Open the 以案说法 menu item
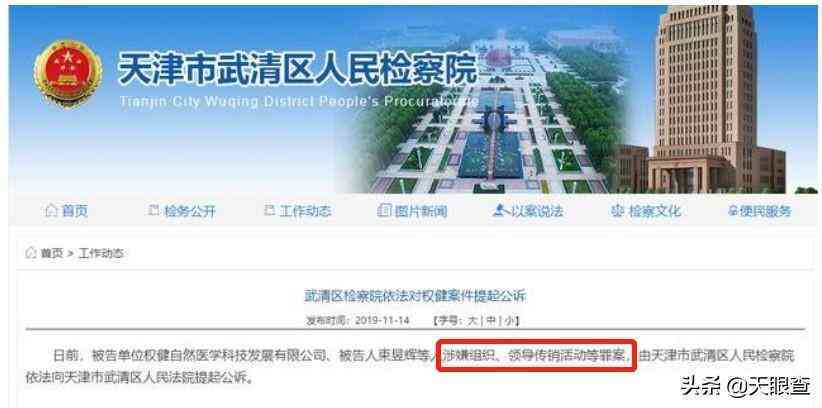The width and height of the screenshot is (822, 408). 537,211
